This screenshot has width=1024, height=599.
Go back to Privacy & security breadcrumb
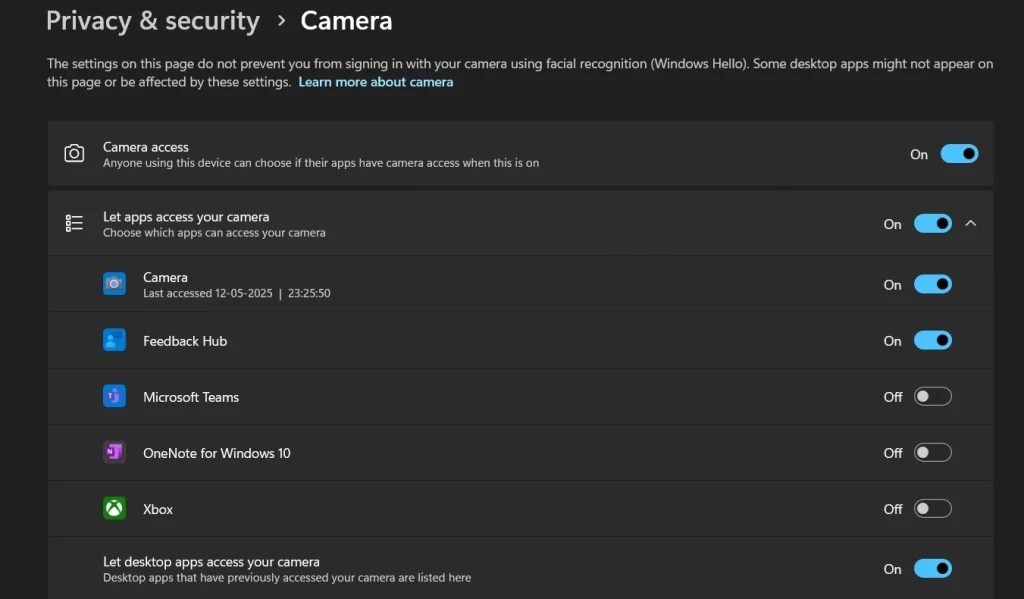(152, 21)
